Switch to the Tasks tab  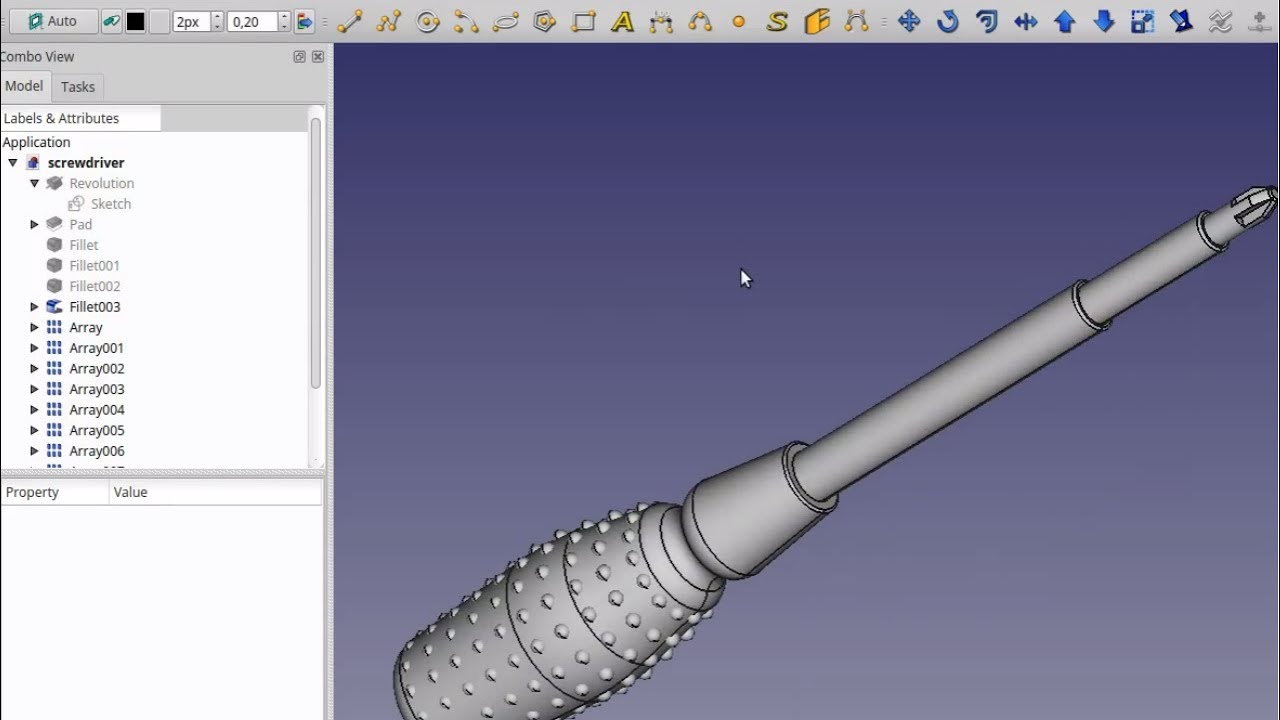click(78, 87)
